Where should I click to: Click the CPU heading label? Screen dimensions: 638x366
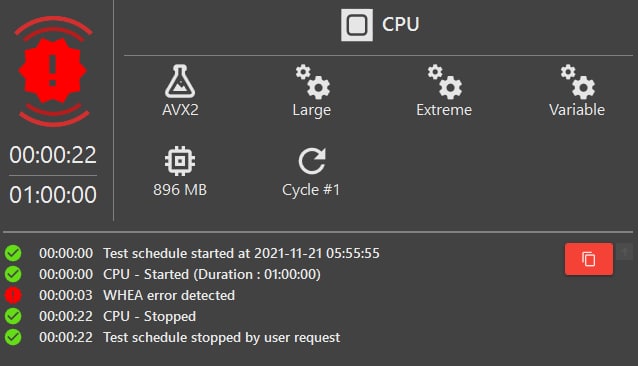click(400, 25)
